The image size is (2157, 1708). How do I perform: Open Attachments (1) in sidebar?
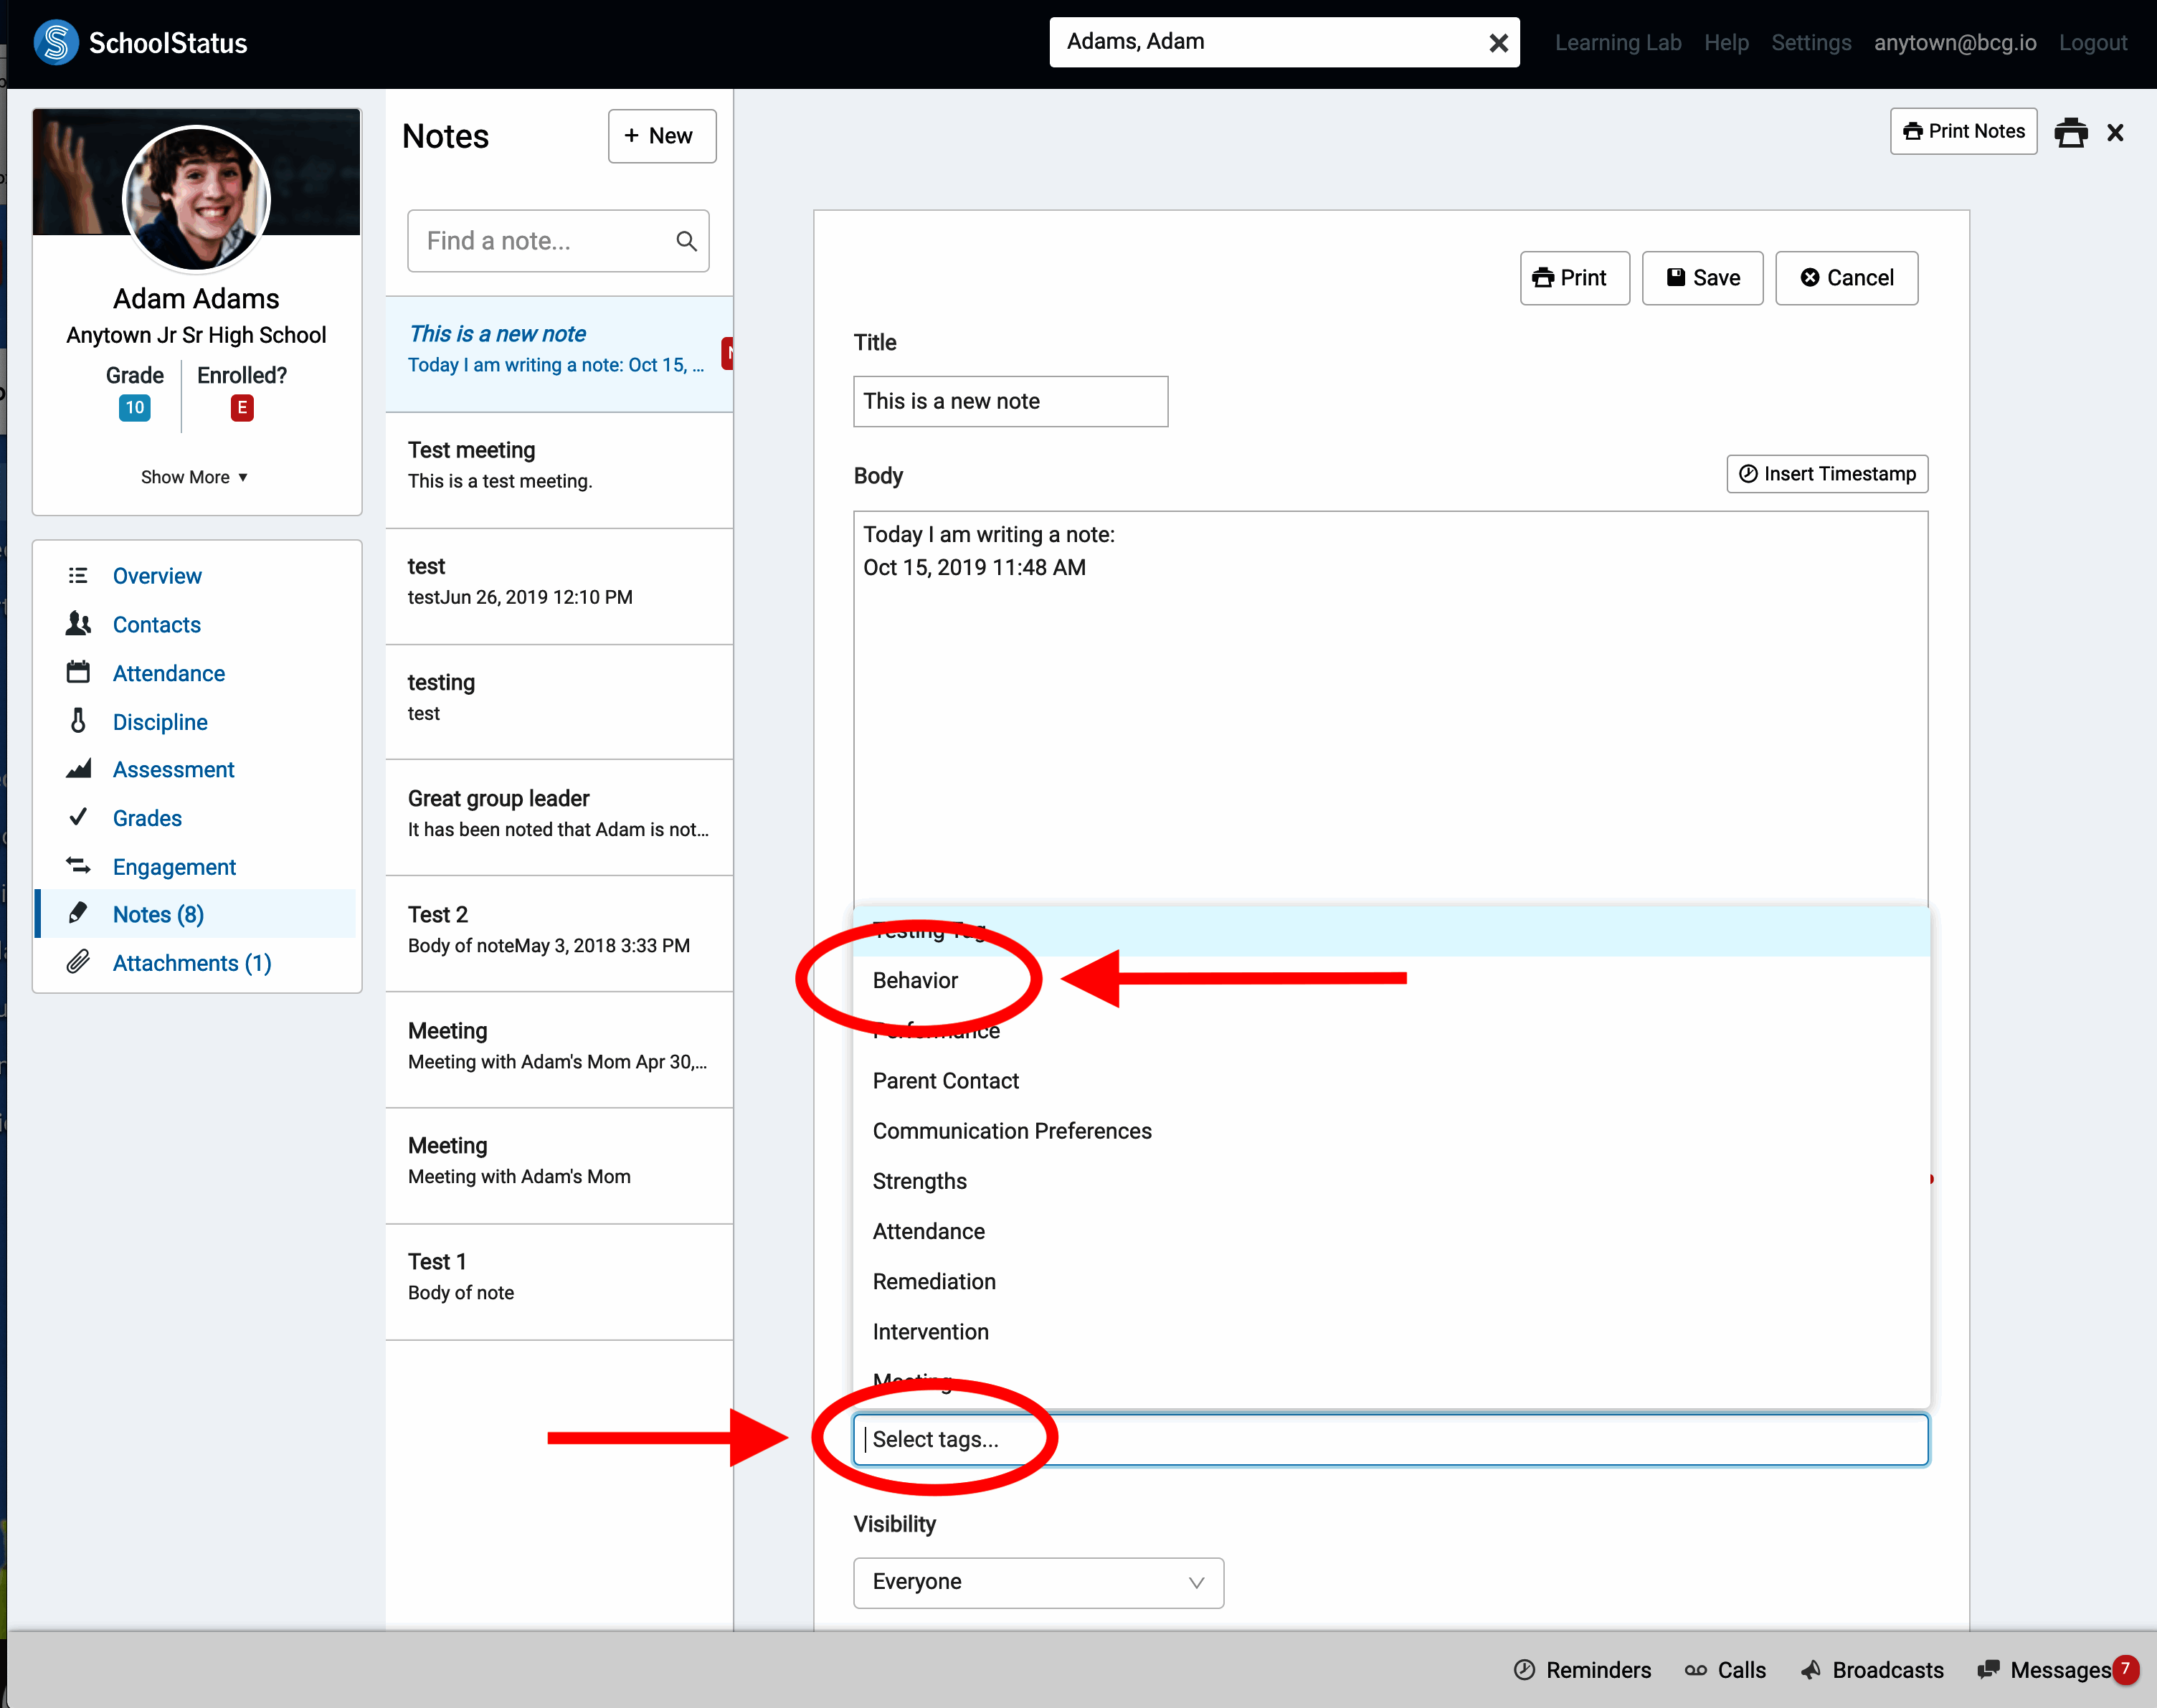point(192,963)
